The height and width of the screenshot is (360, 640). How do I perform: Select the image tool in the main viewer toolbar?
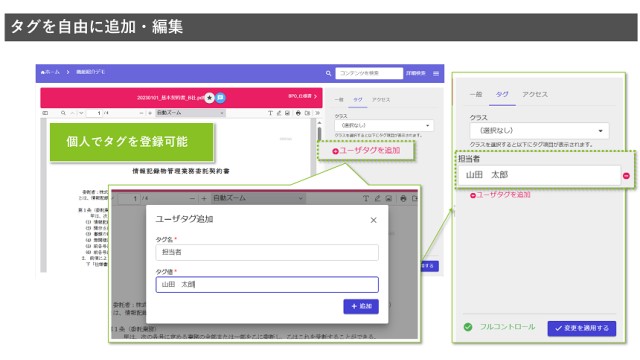click(x=287, y=113)
